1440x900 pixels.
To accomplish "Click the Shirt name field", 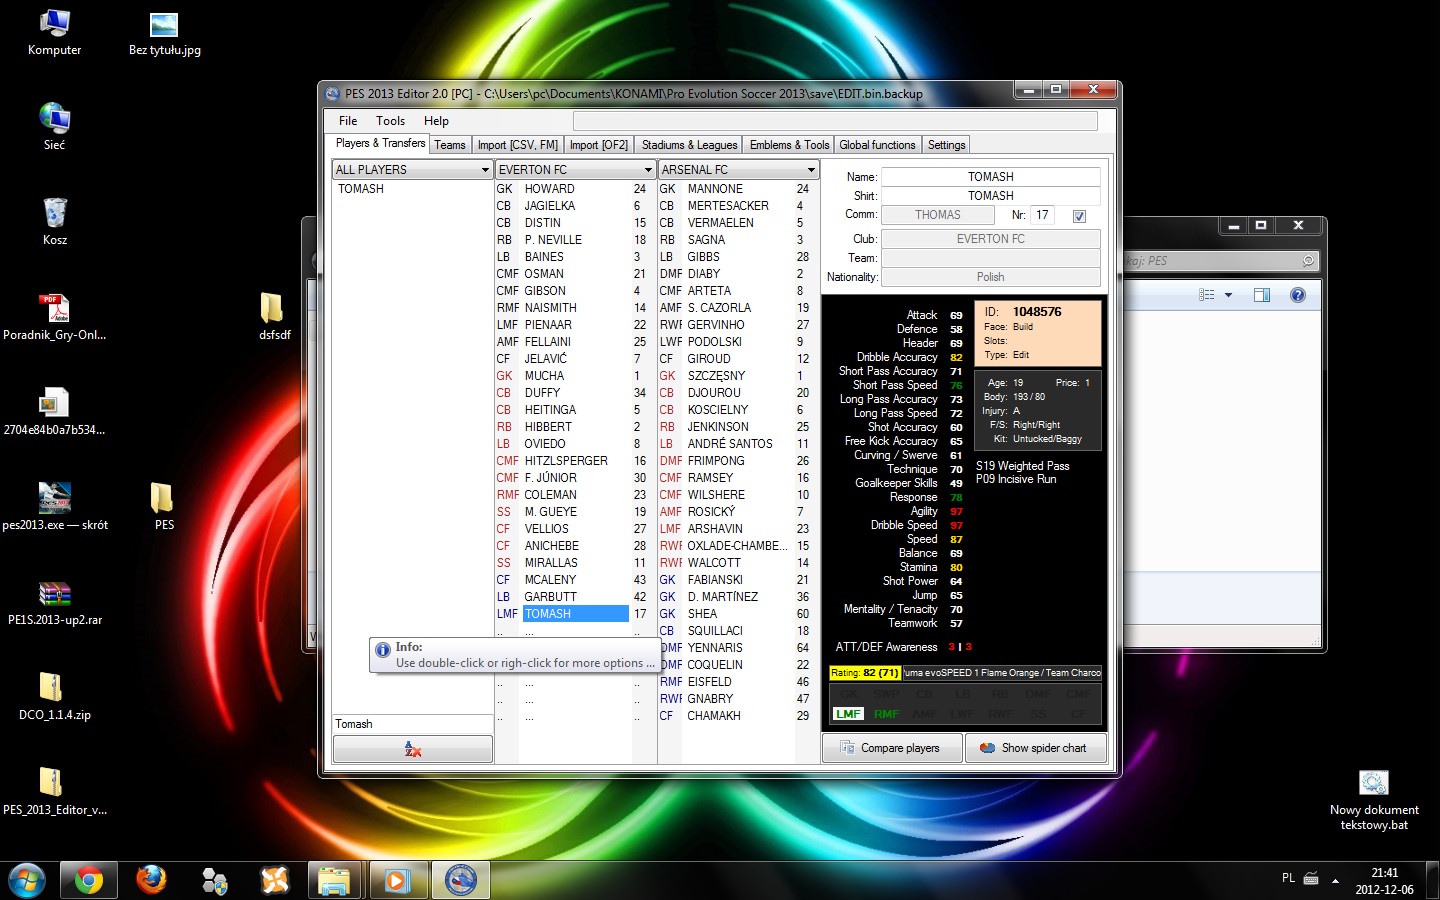I will pyautogui.click(x=990, y=196).
